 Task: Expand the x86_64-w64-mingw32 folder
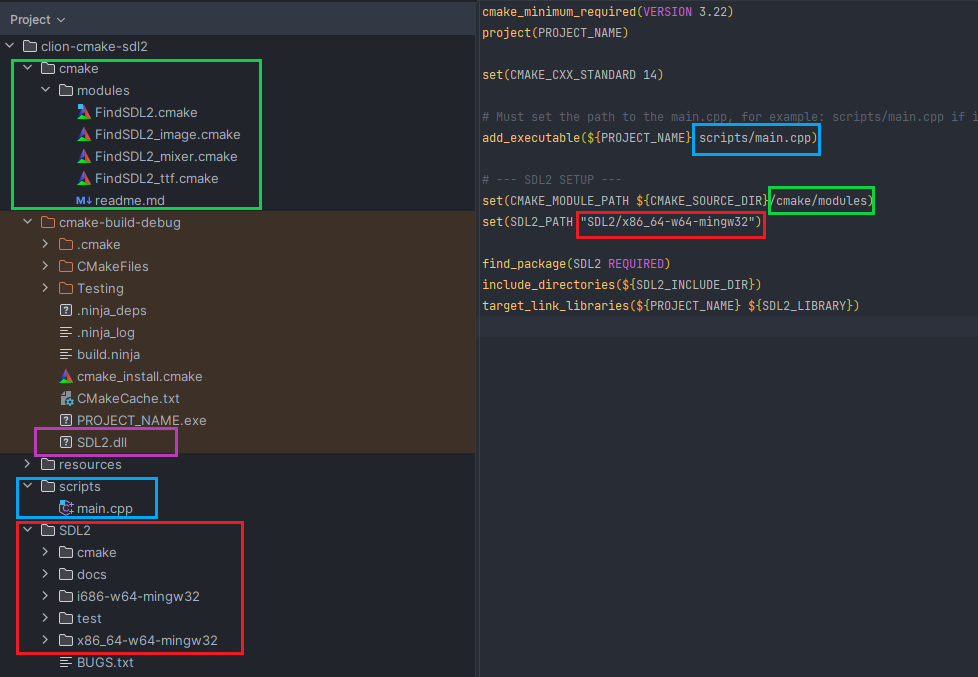pyautogui.click(x=45, y=640)
